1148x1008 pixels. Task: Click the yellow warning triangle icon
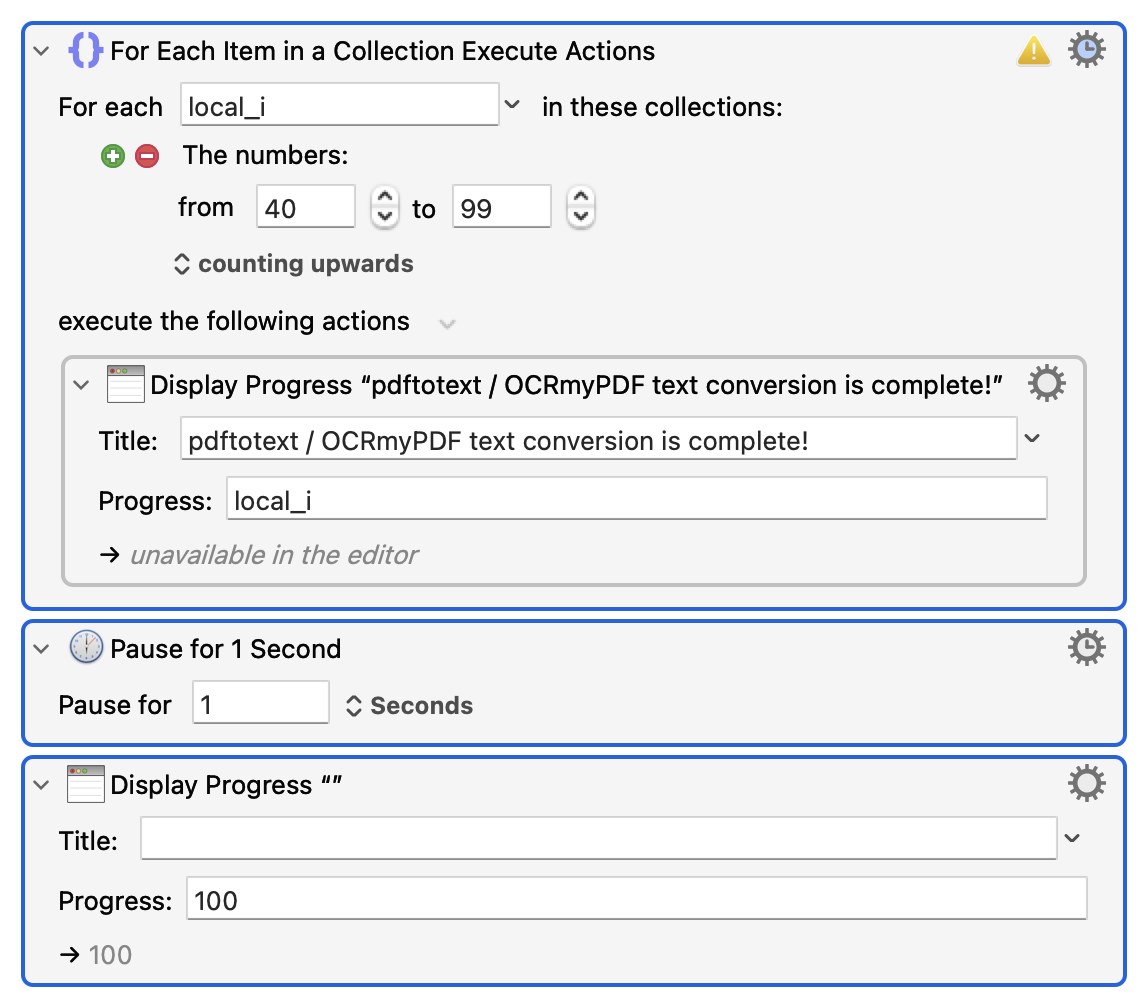click(1034, 50)
